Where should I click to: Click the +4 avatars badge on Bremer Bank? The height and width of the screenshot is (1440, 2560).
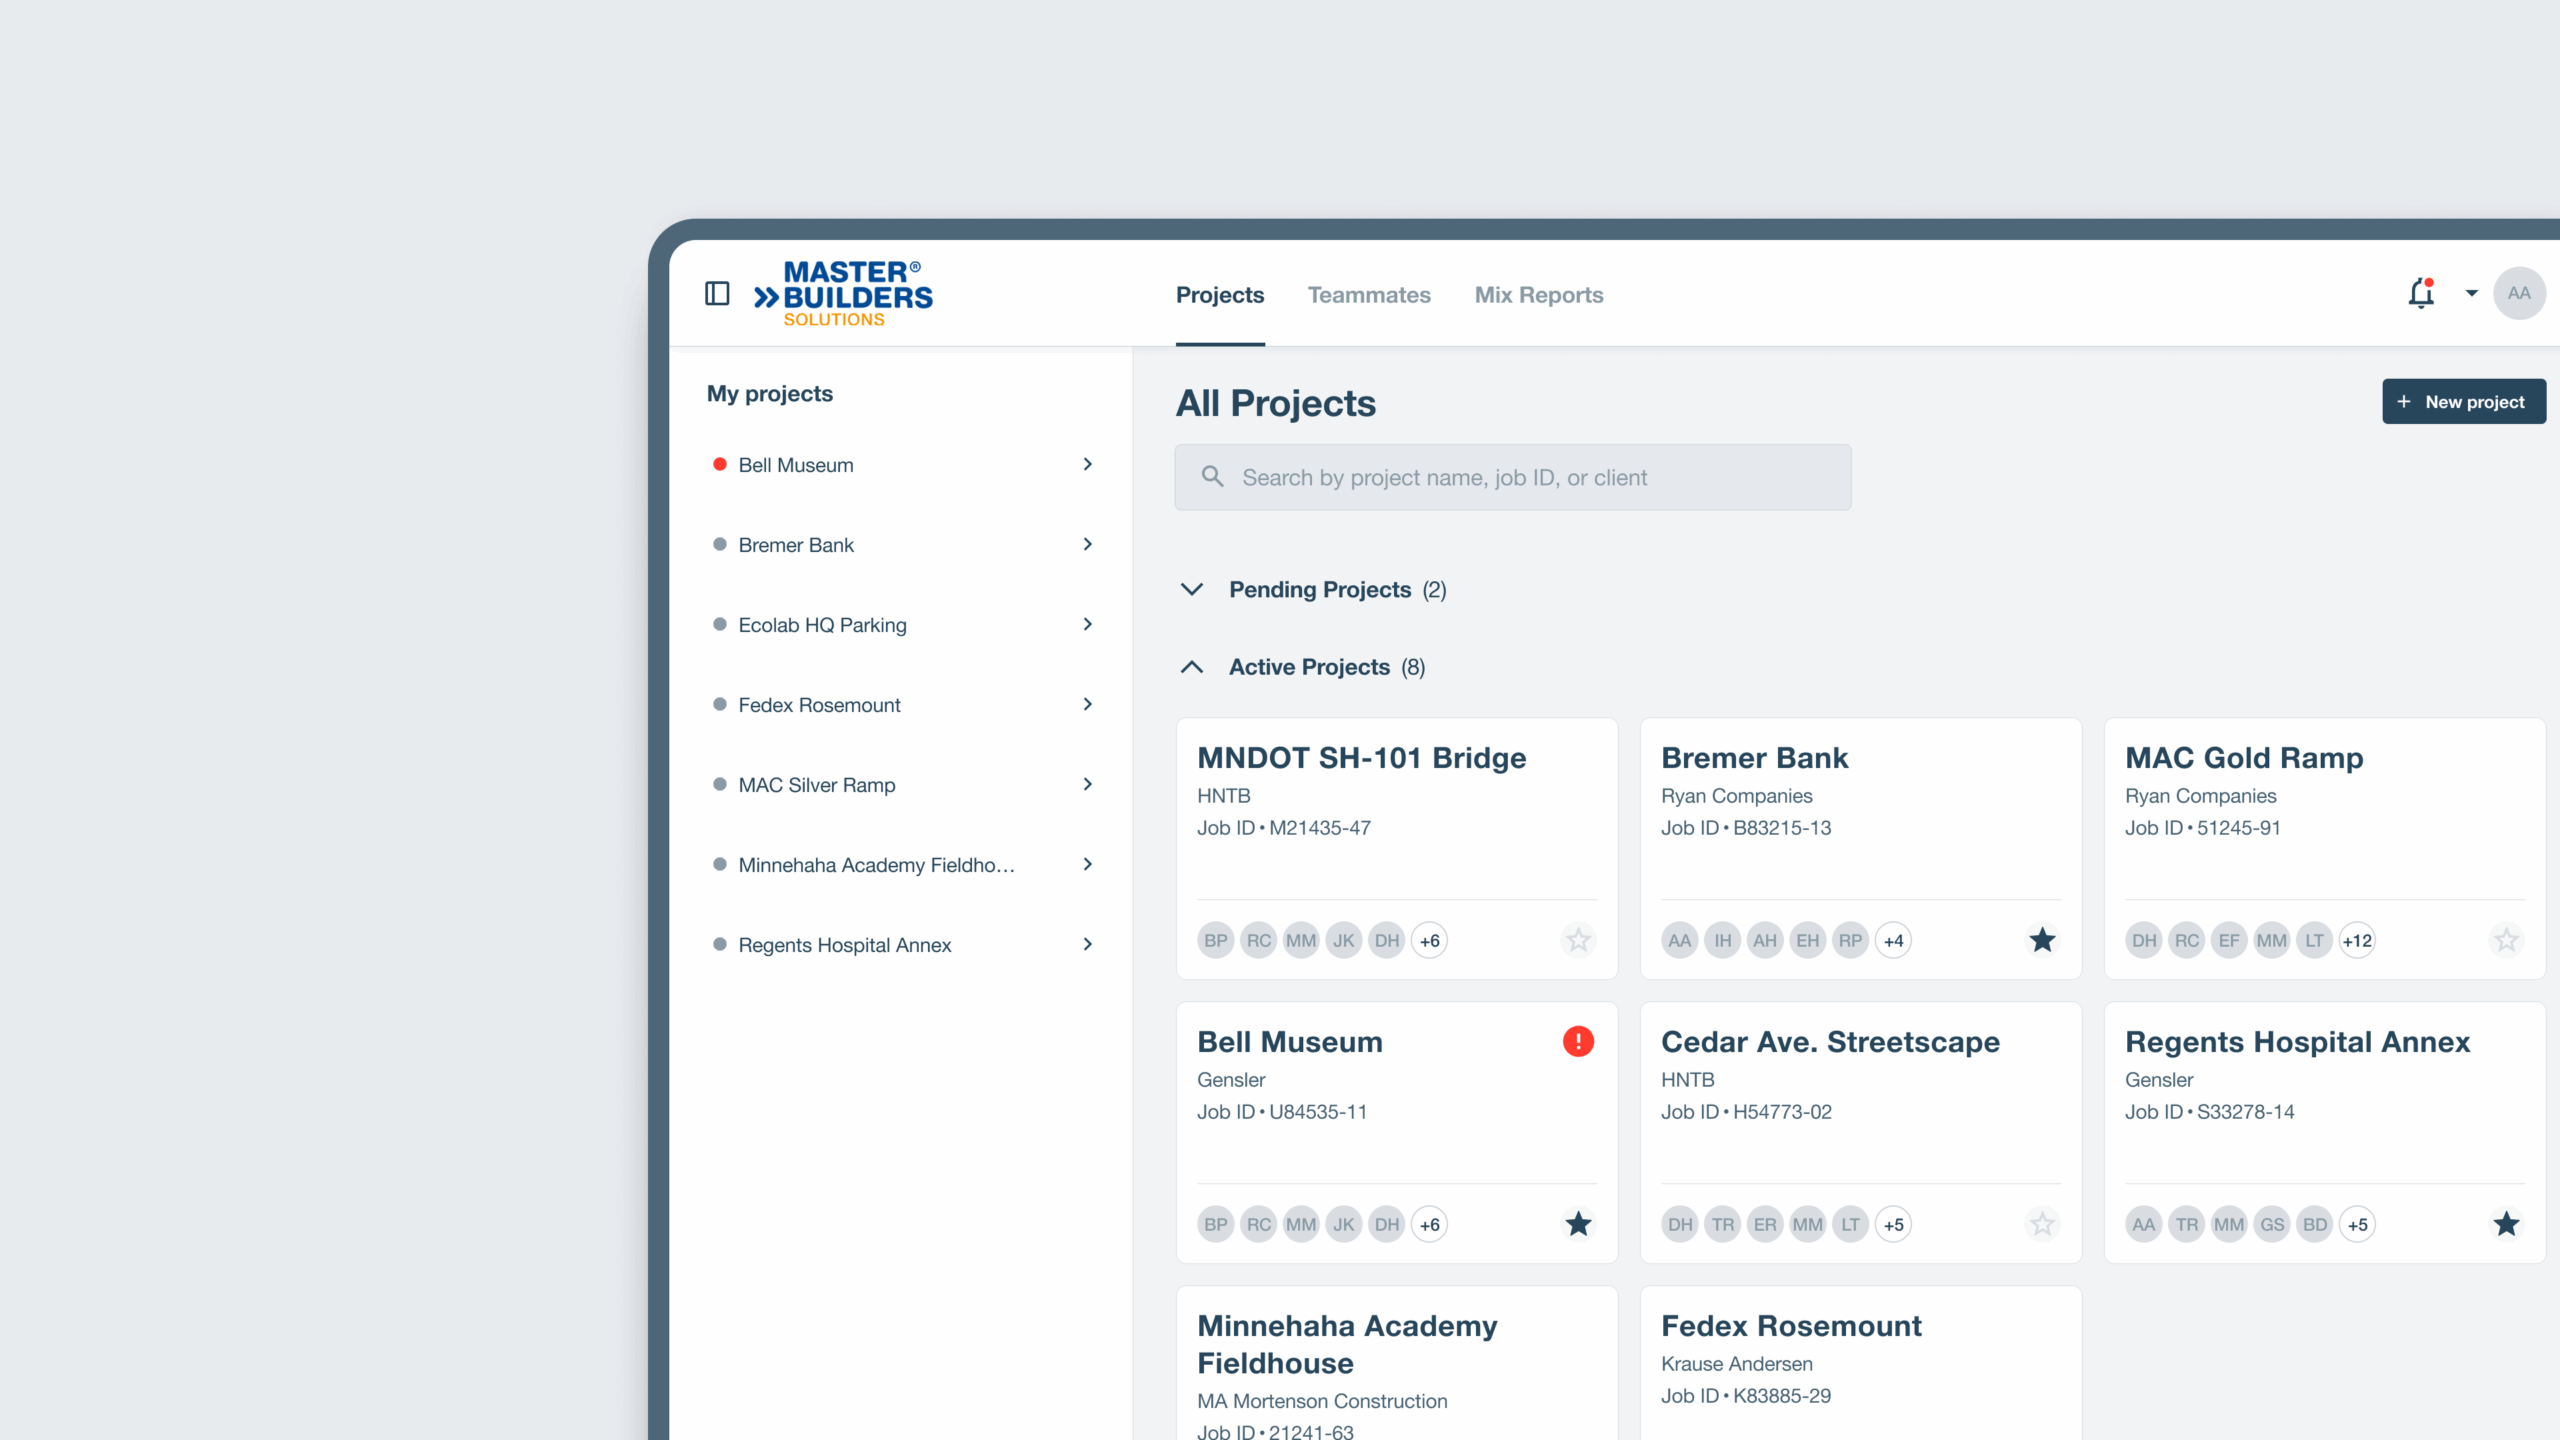tap(1894, 940)
